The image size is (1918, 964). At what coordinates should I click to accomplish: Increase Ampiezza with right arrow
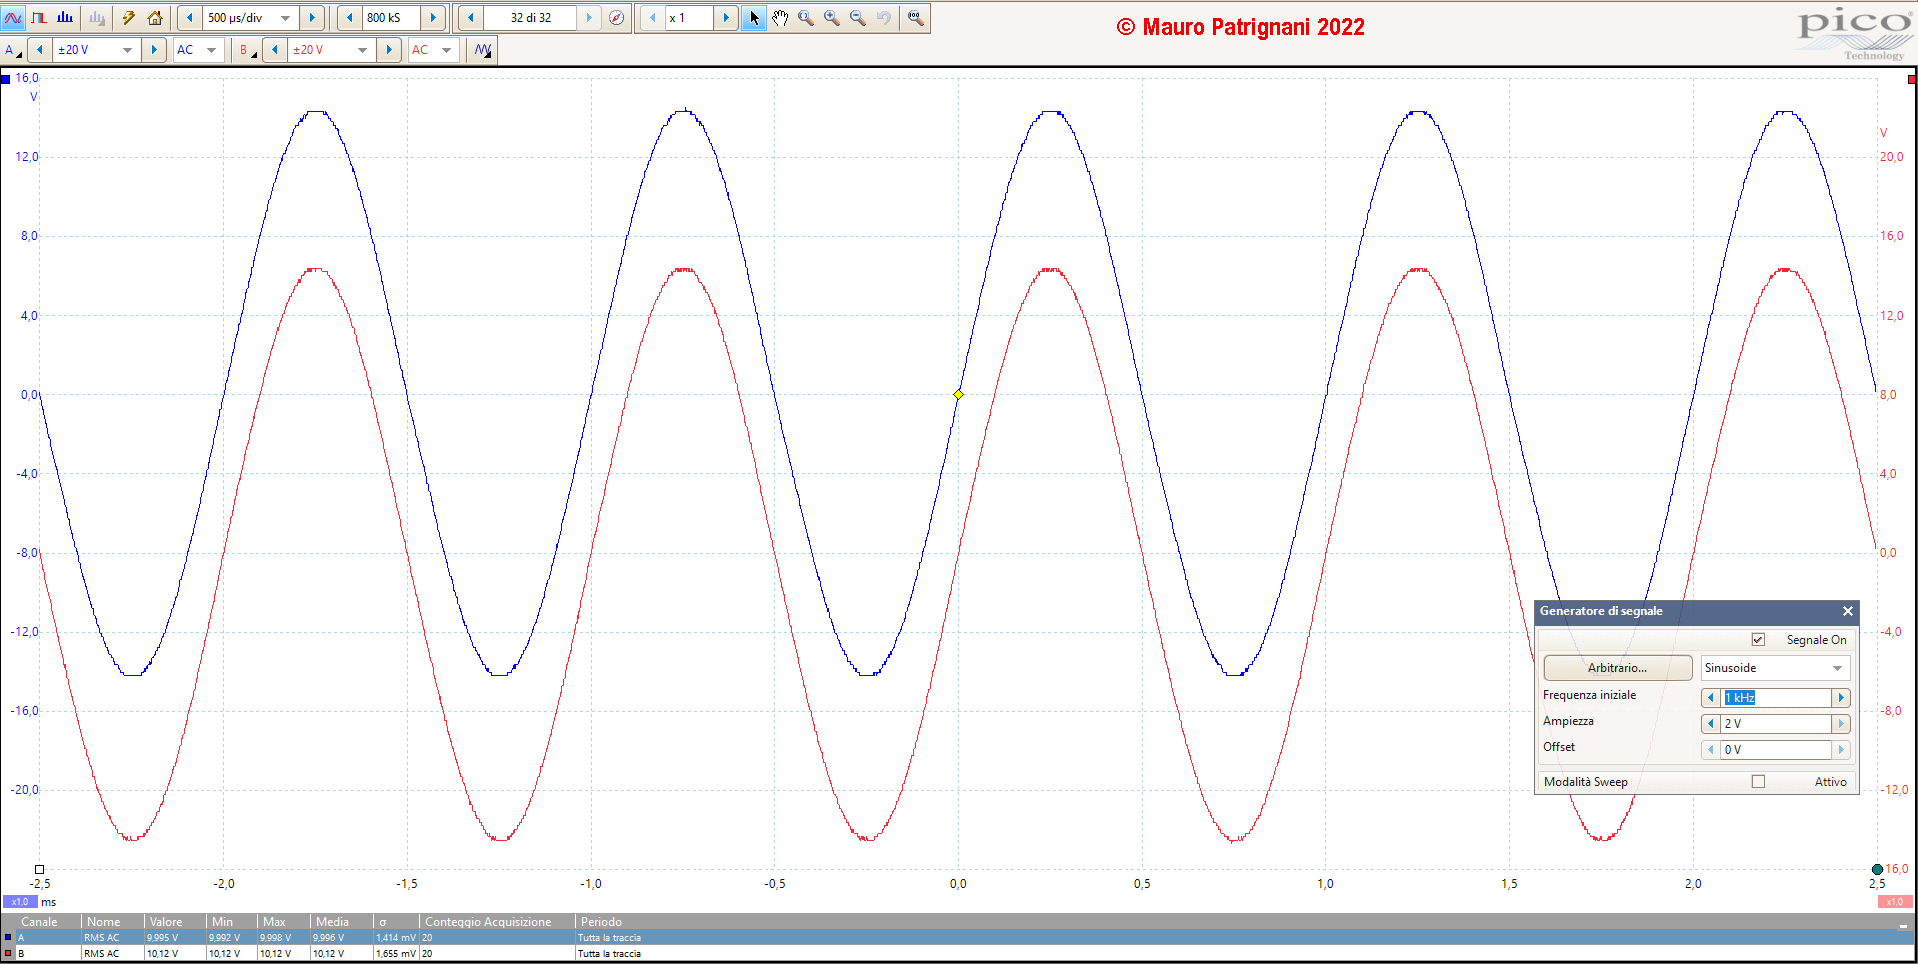pos(1841,724)
